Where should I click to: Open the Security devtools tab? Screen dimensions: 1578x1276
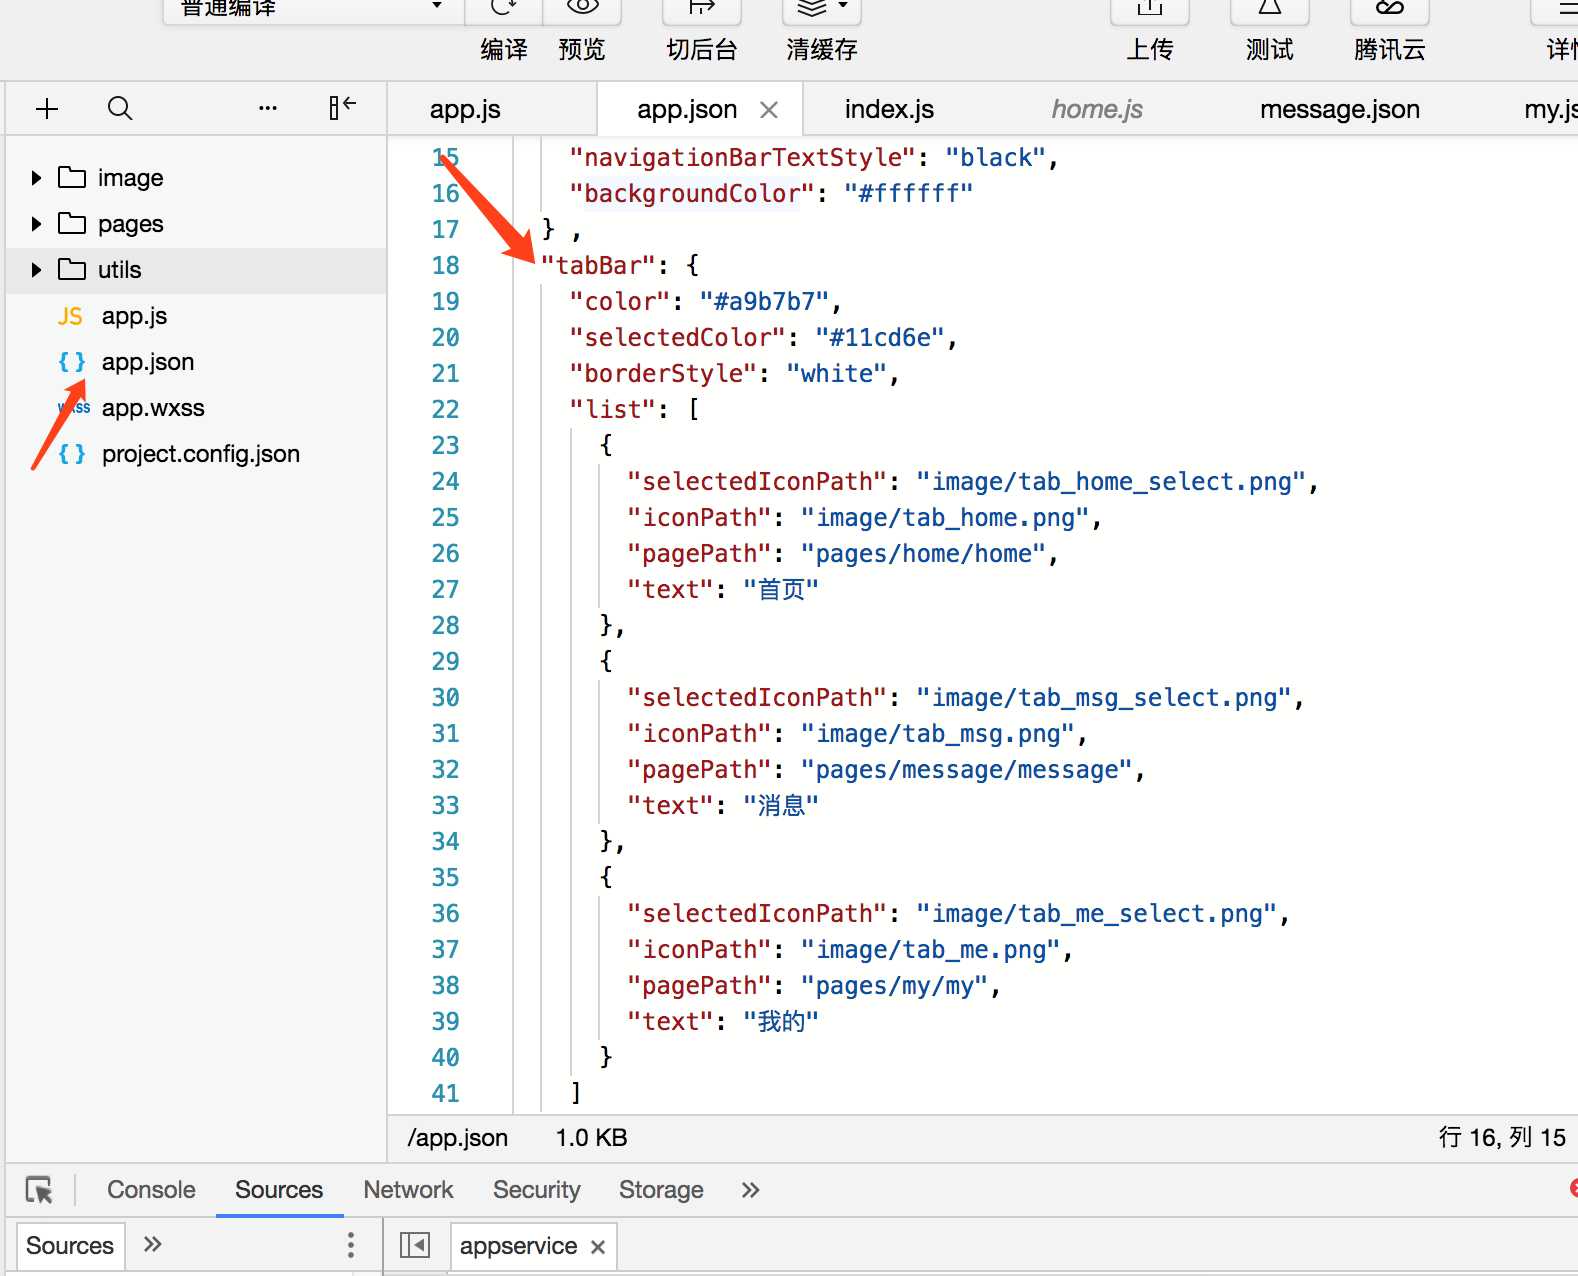click(x=536, y=1190)
